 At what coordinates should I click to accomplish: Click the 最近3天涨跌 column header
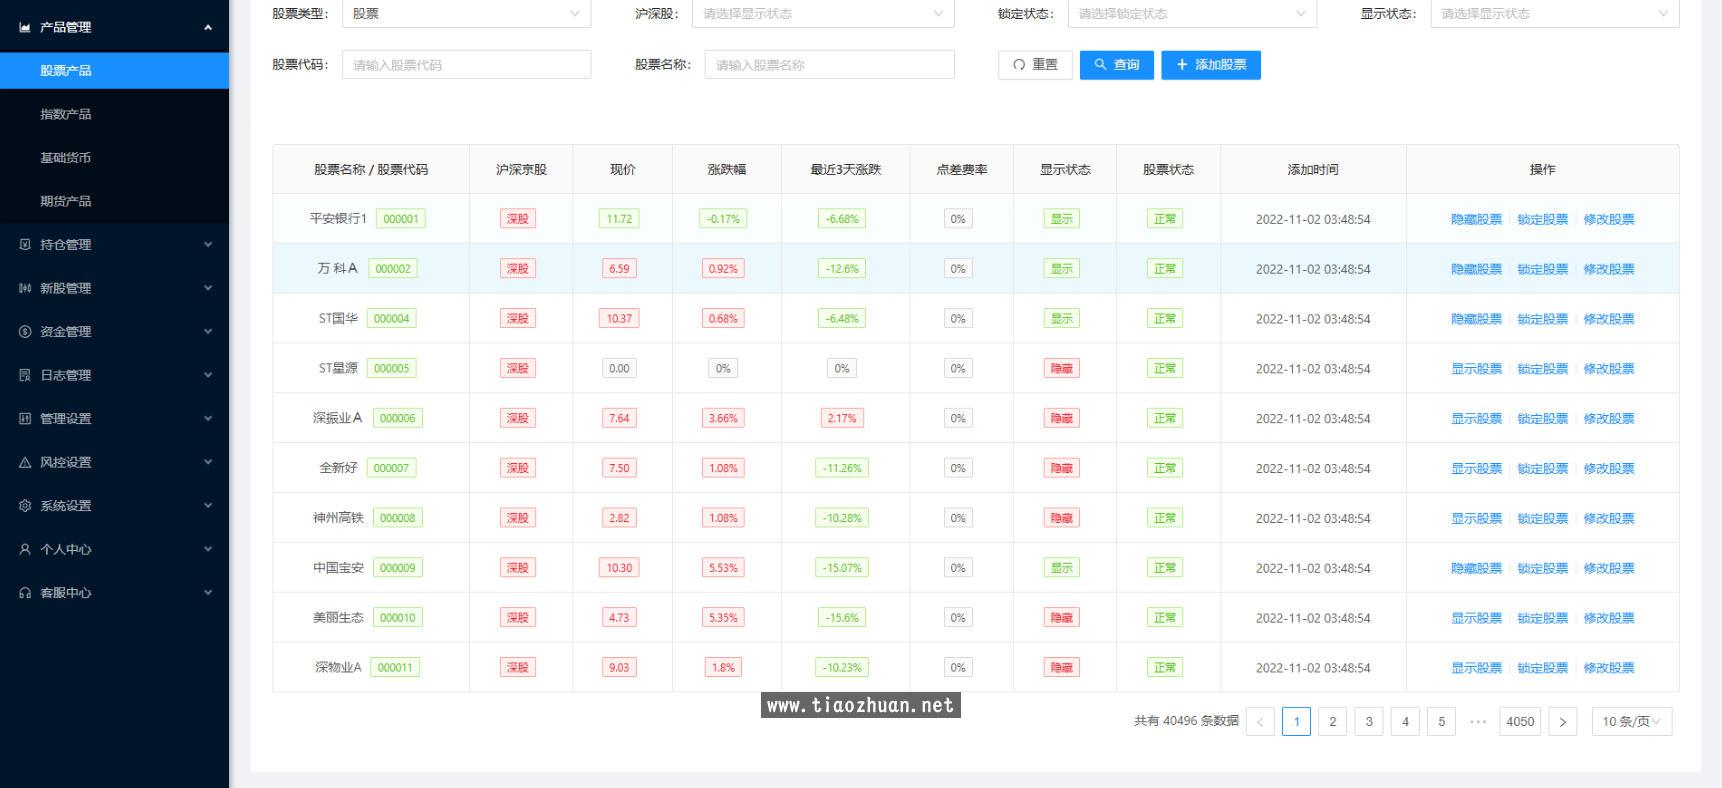(x=845, y=169)
